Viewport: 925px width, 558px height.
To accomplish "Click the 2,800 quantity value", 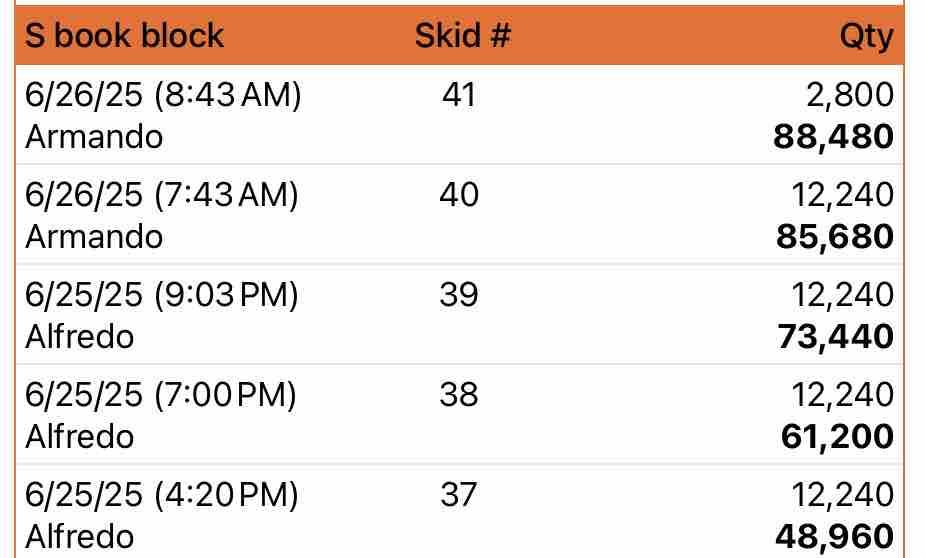I will (x=848, y=95).
